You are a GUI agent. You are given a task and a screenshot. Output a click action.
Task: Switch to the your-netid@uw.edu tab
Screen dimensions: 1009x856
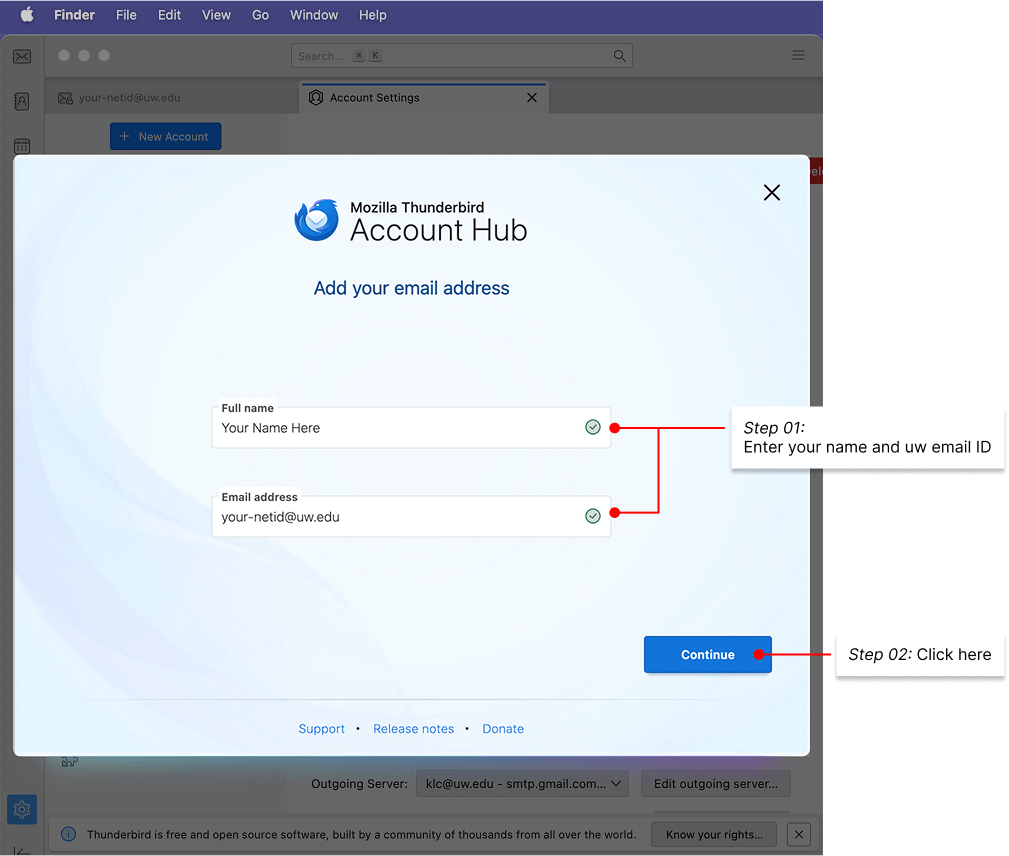(130, 98)
